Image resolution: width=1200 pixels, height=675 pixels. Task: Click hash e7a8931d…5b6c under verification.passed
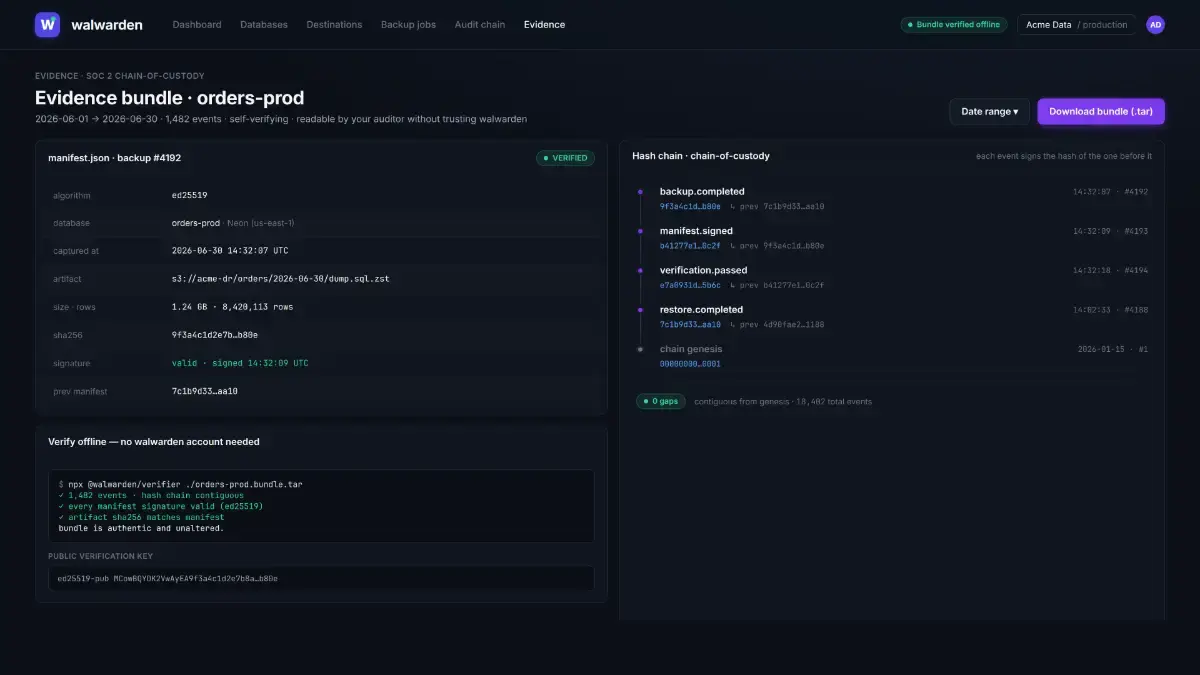pyautogui.click(x=690, y=285)
